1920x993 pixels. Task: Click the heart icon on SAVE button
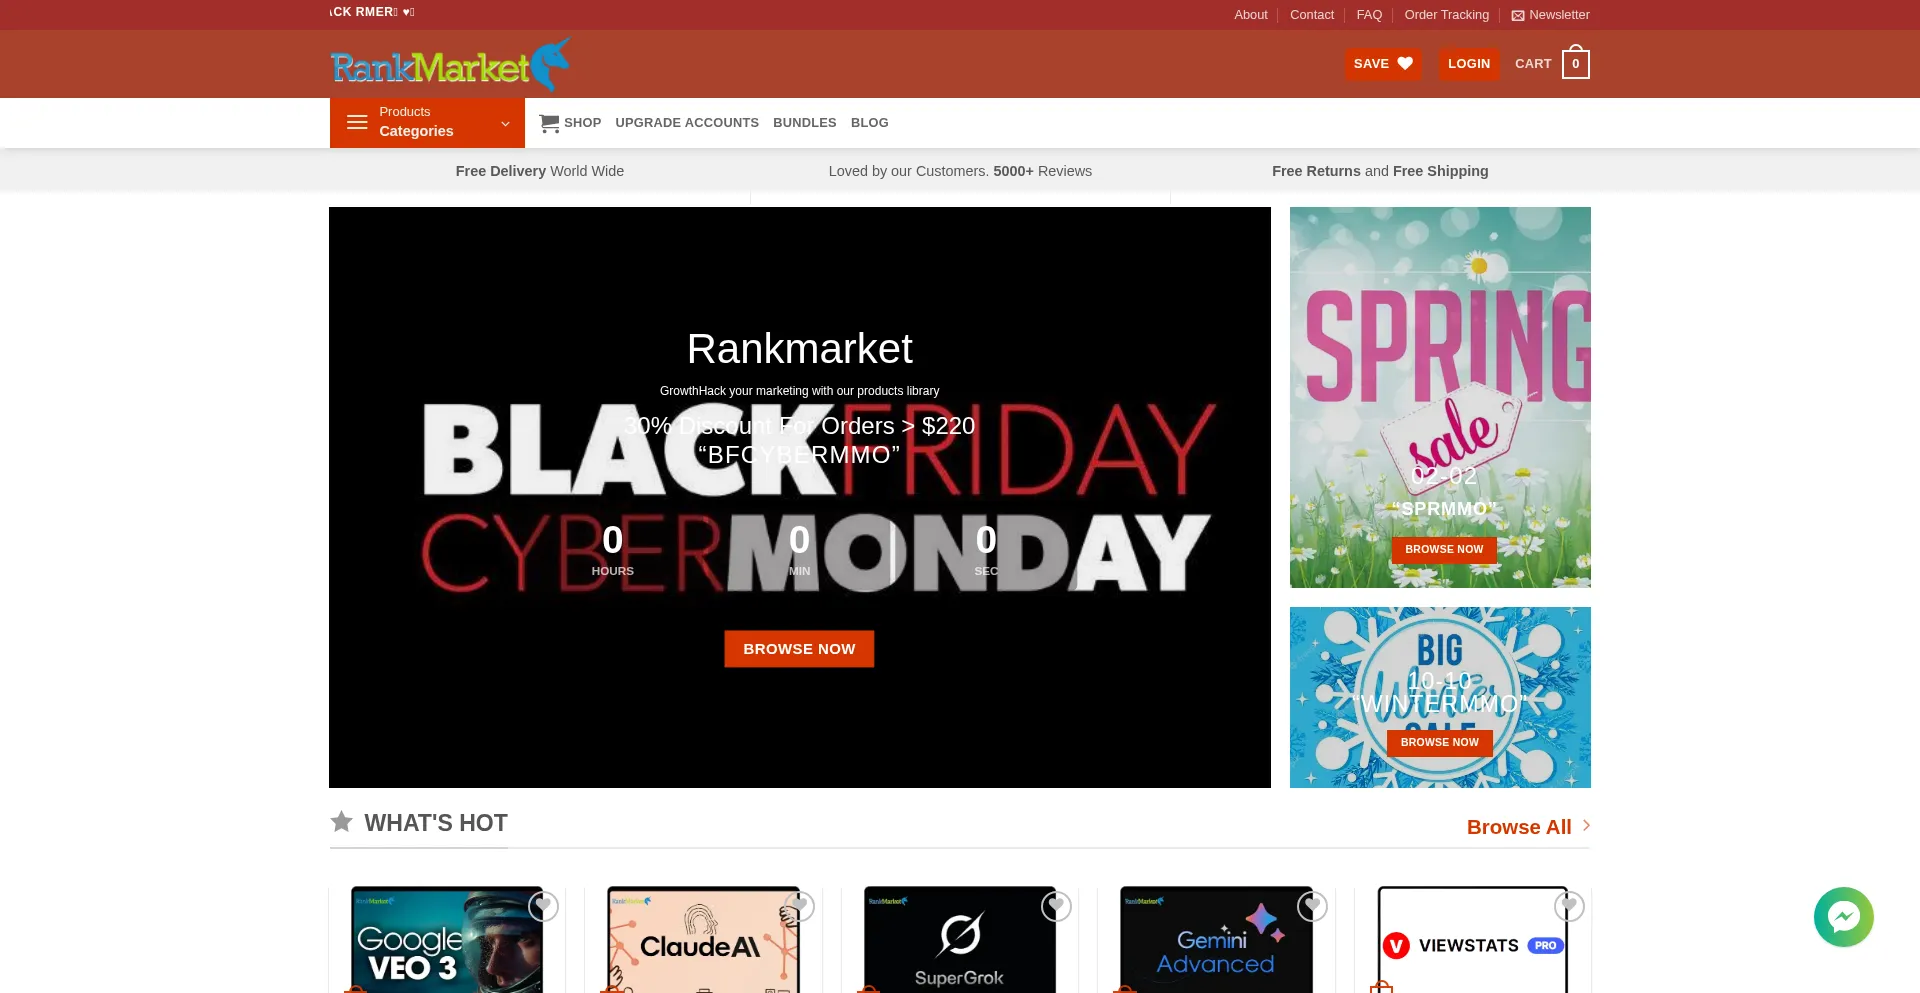[1405, 63]
